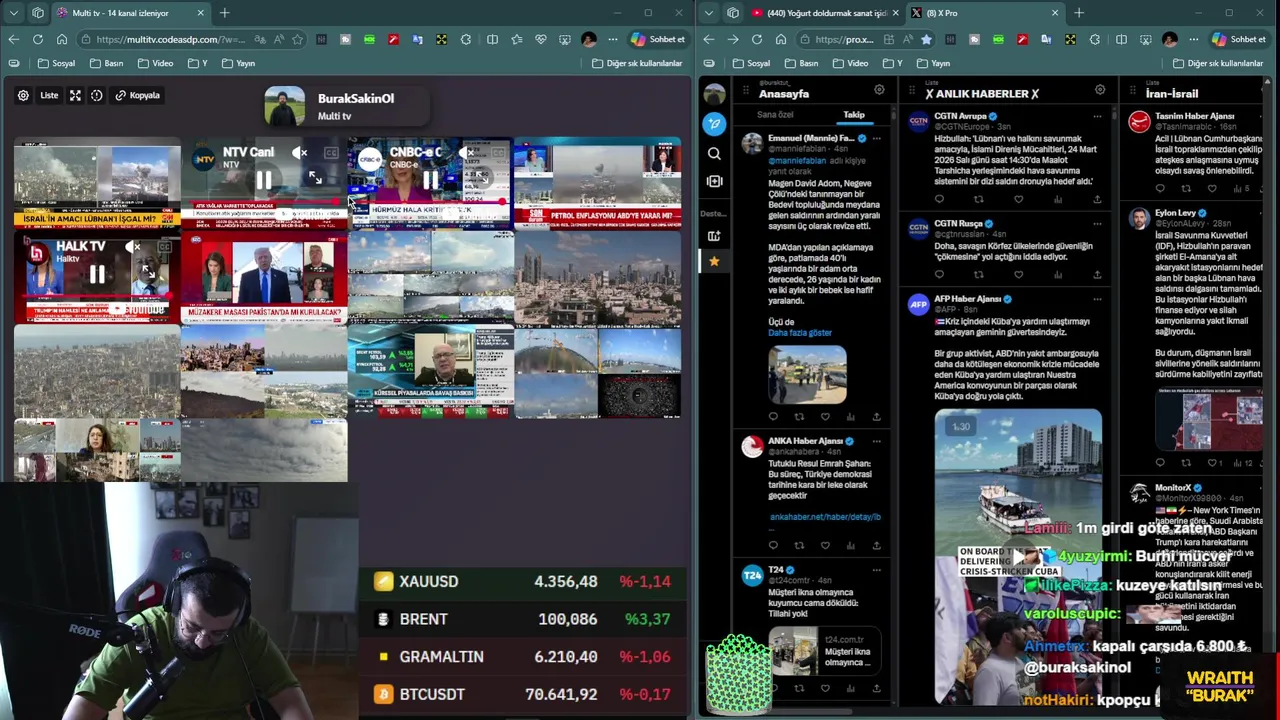Expand the NTV stream to fullscreen
This screenshot has width=1280, height=720.
coord(315,177)
